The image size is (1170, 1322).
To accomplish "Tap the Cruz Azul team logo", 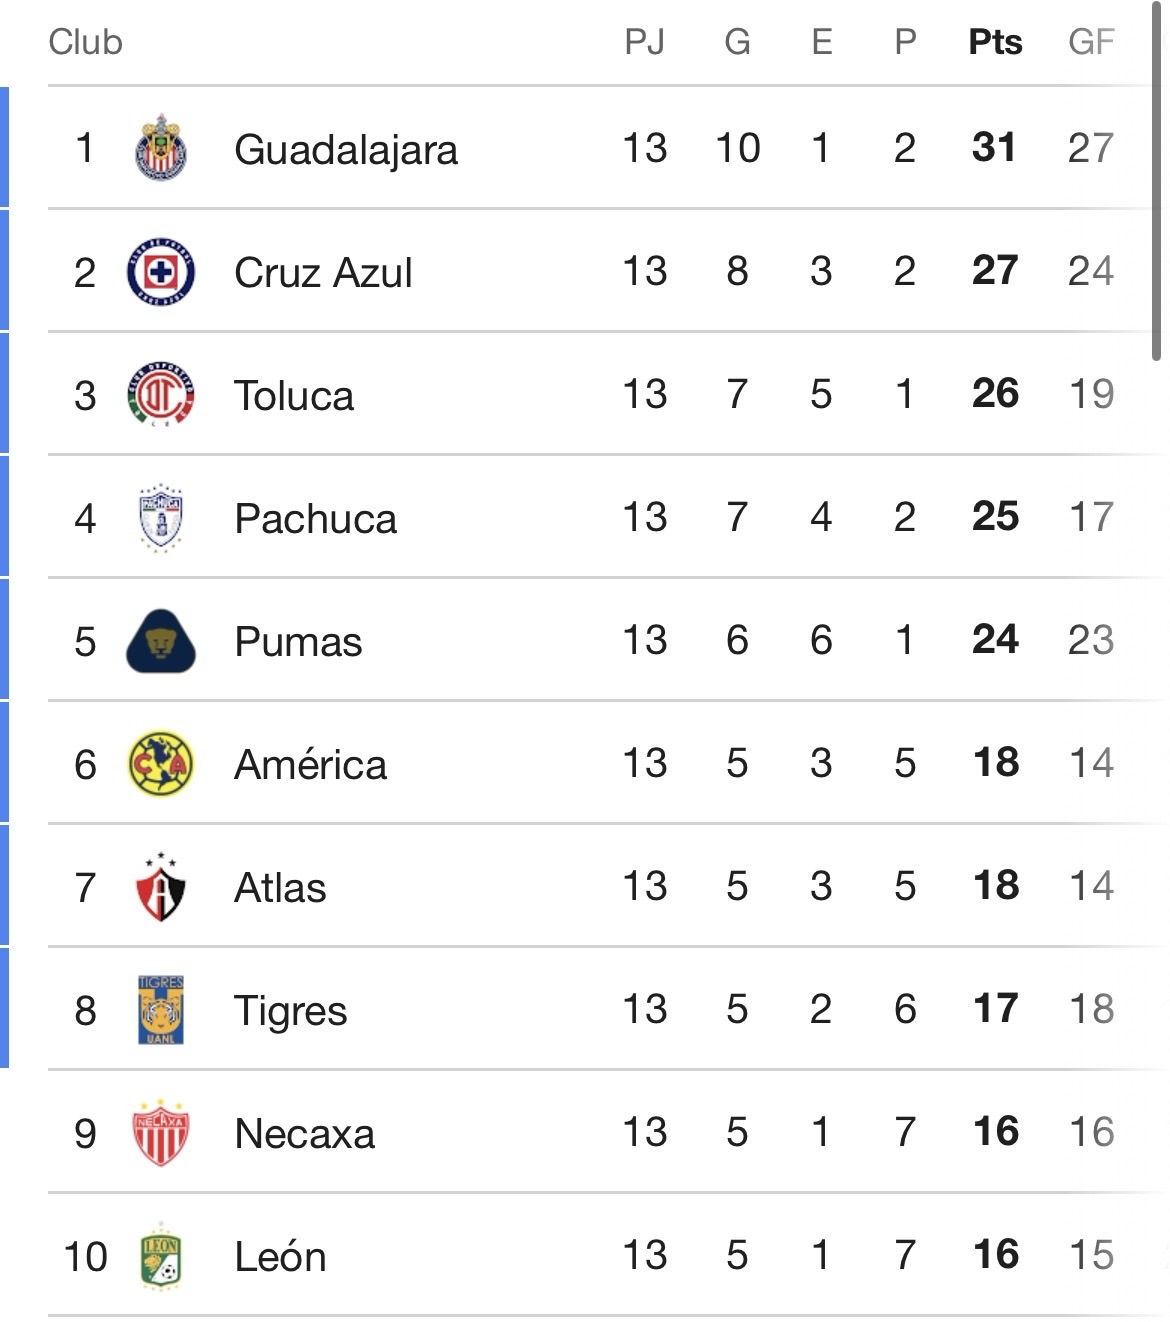I will [x=161, y=272].
